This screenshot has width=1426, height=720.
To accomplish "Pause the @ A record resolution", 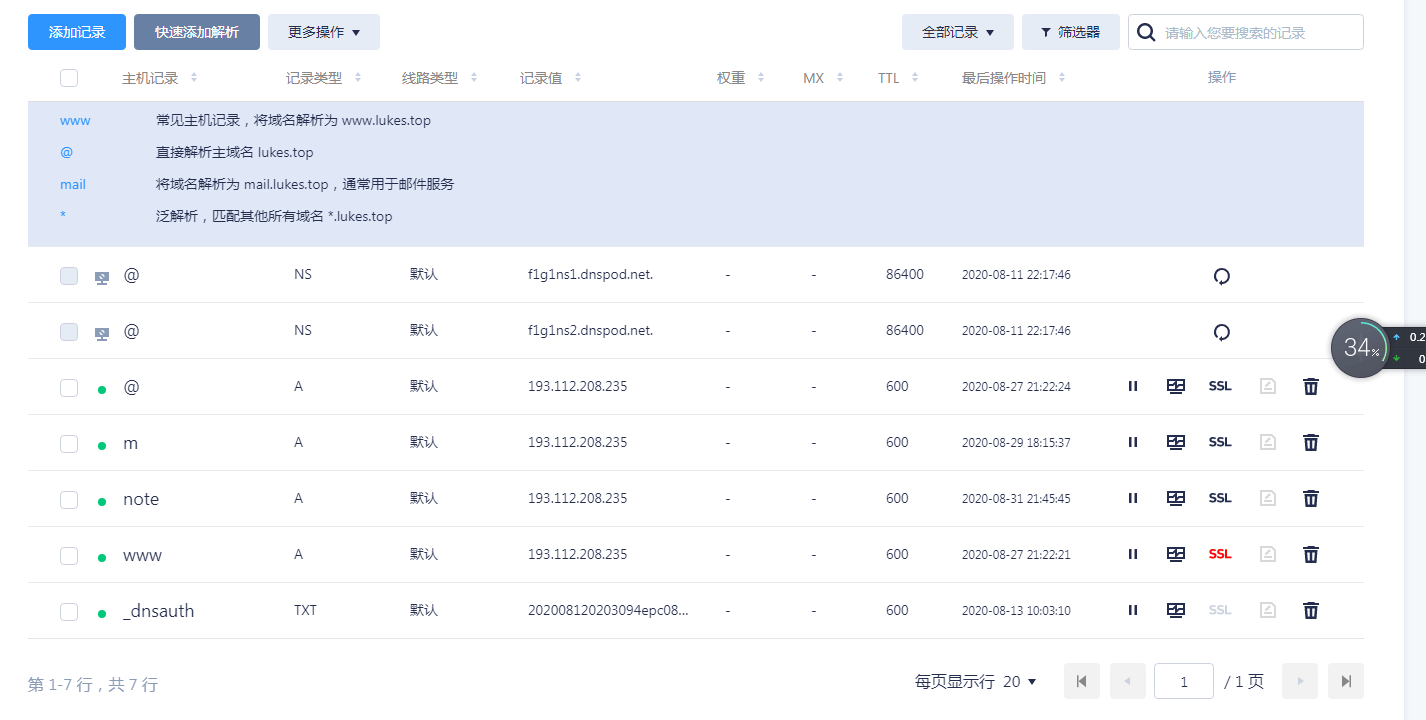I will pyautogui.click(x=1132, y=385).
